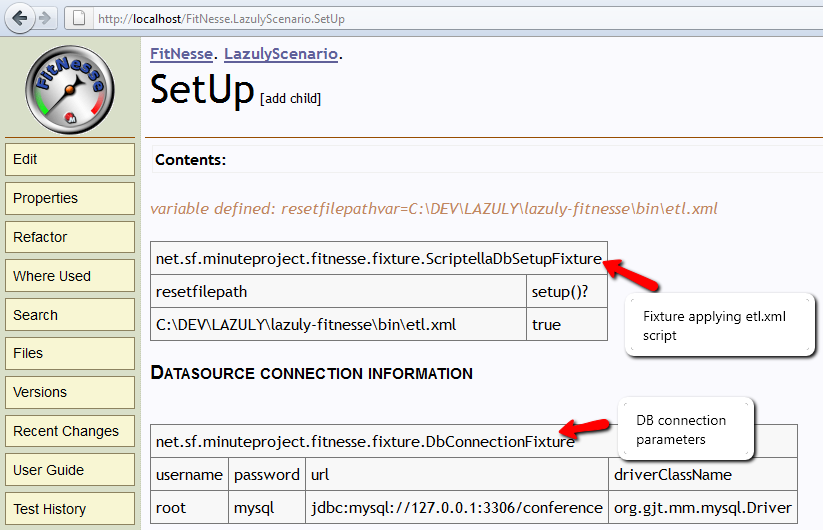This screenshot has height=530, width=823.
Task: Click the FitNesse gauge logo
Action: click(70, 89)
